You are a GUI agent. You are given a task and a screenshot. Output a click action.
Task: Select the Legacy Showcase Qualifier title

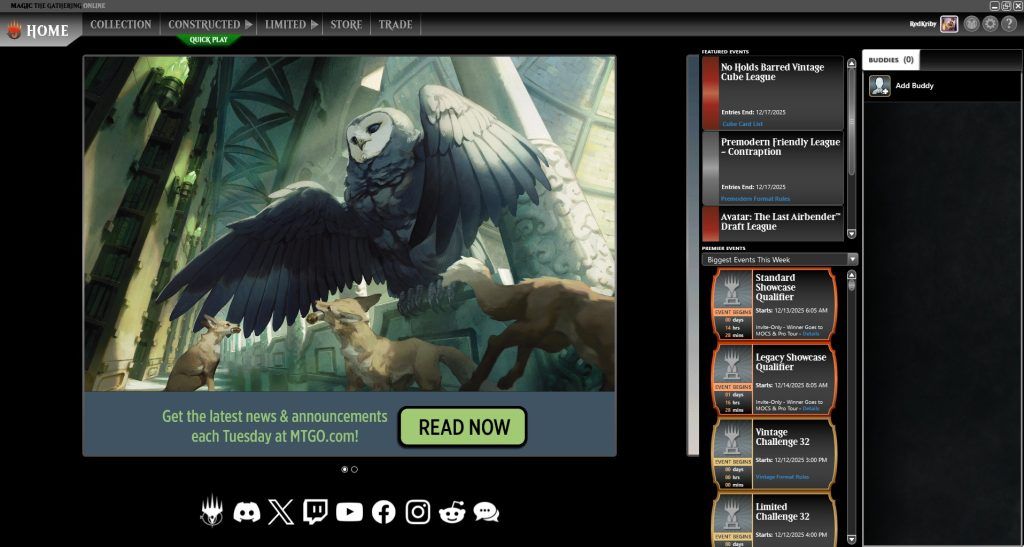tap(790, 362)
